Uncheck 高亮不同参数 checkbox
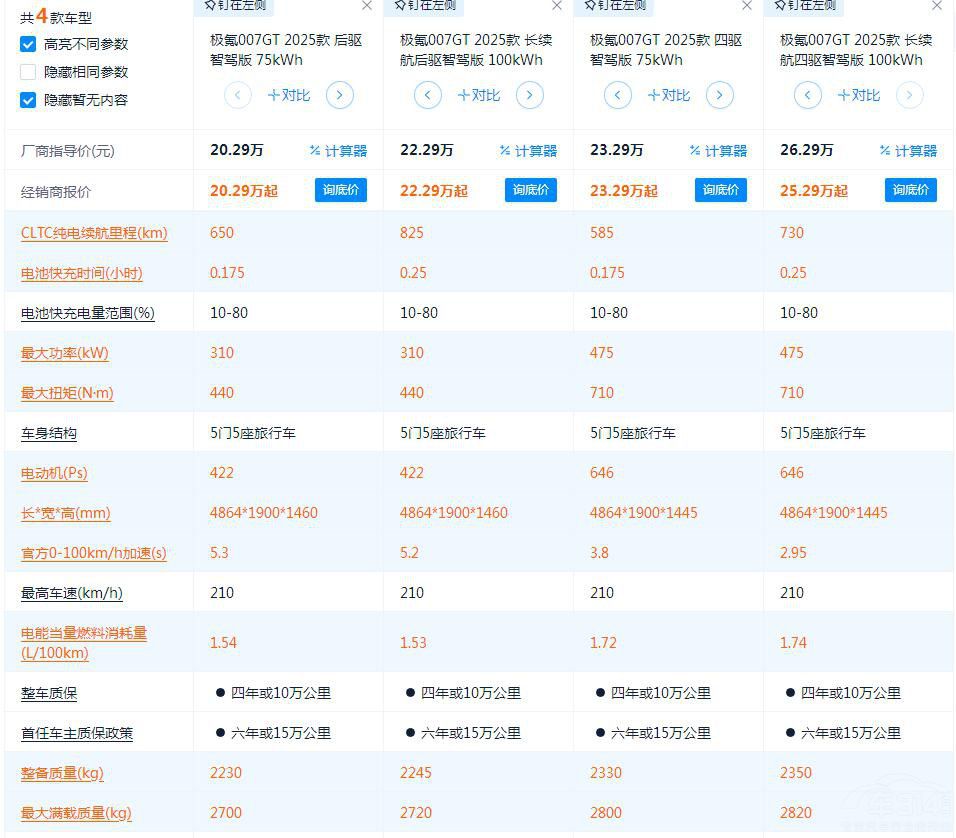The image size is (956, 838). [x=28, y=44]
